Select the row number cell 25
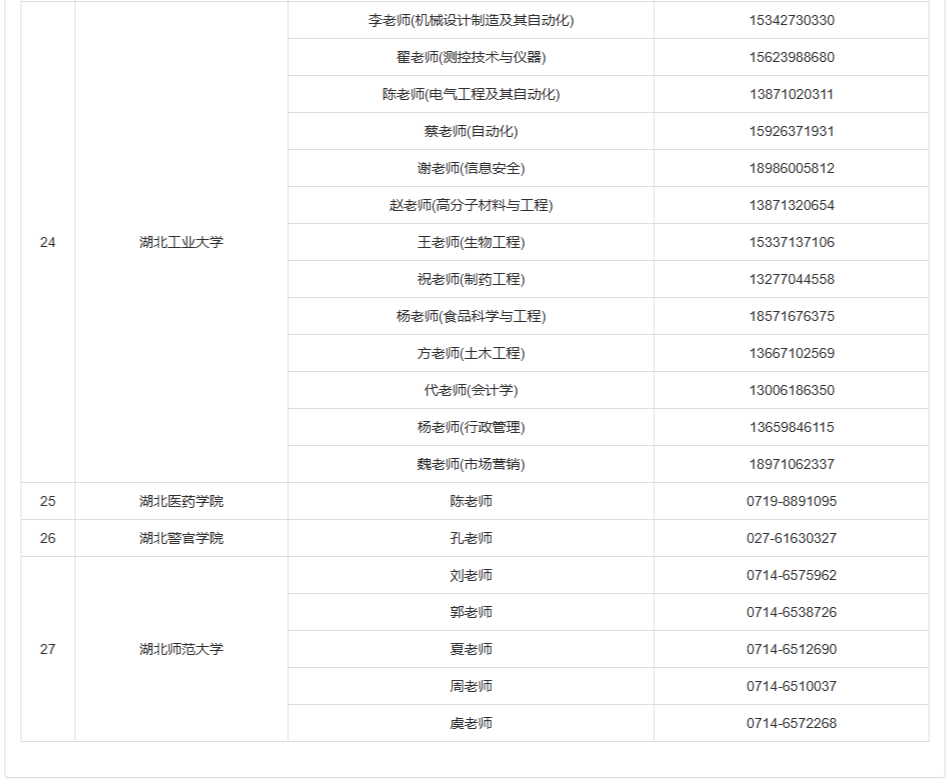Viewport: 949px width, 784px height. point(48,501)
